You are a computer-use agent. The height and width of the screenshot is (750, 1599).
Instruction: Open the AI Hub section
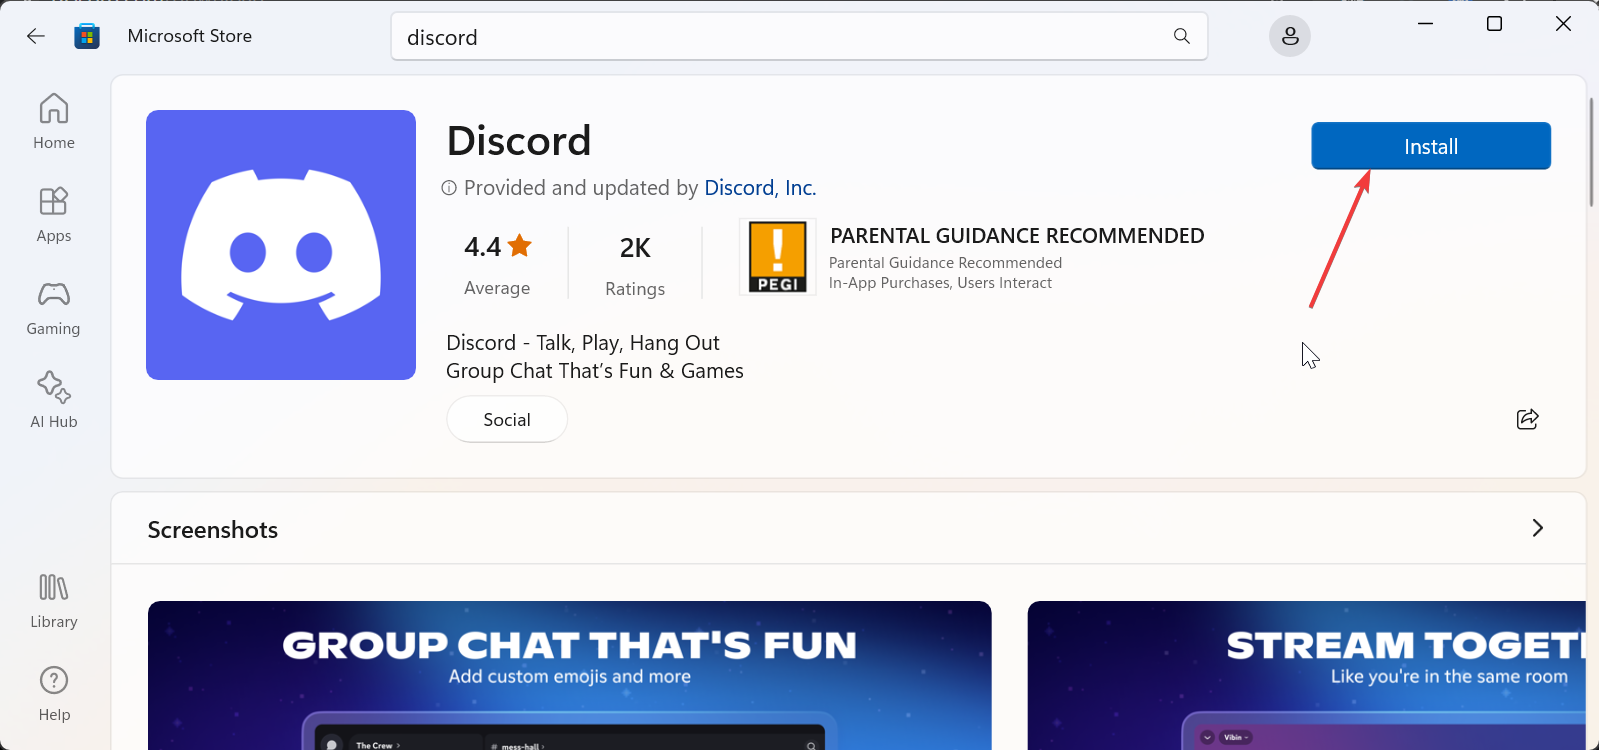tap(54, 400)
